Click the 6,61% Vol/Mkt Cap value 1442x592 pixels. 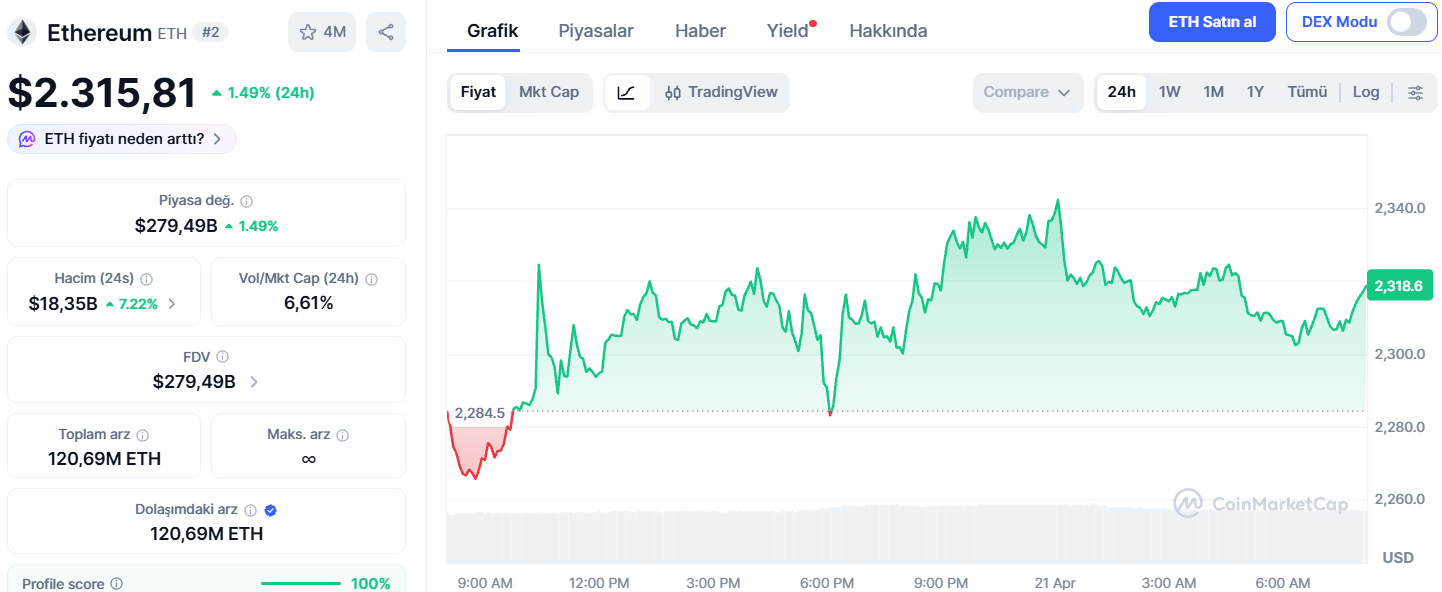(x=308, y=303)
